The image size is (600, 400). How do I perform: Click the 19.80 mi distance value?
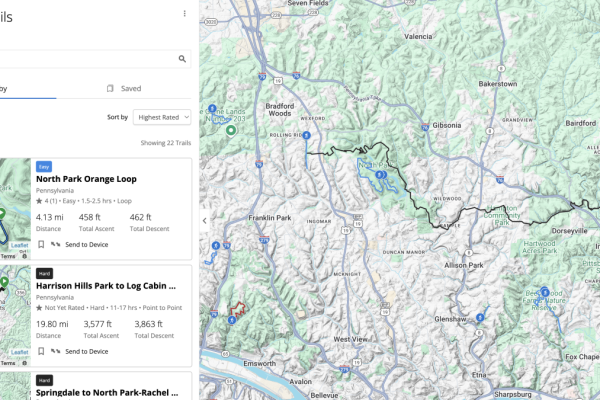click(x=52, y=324)
